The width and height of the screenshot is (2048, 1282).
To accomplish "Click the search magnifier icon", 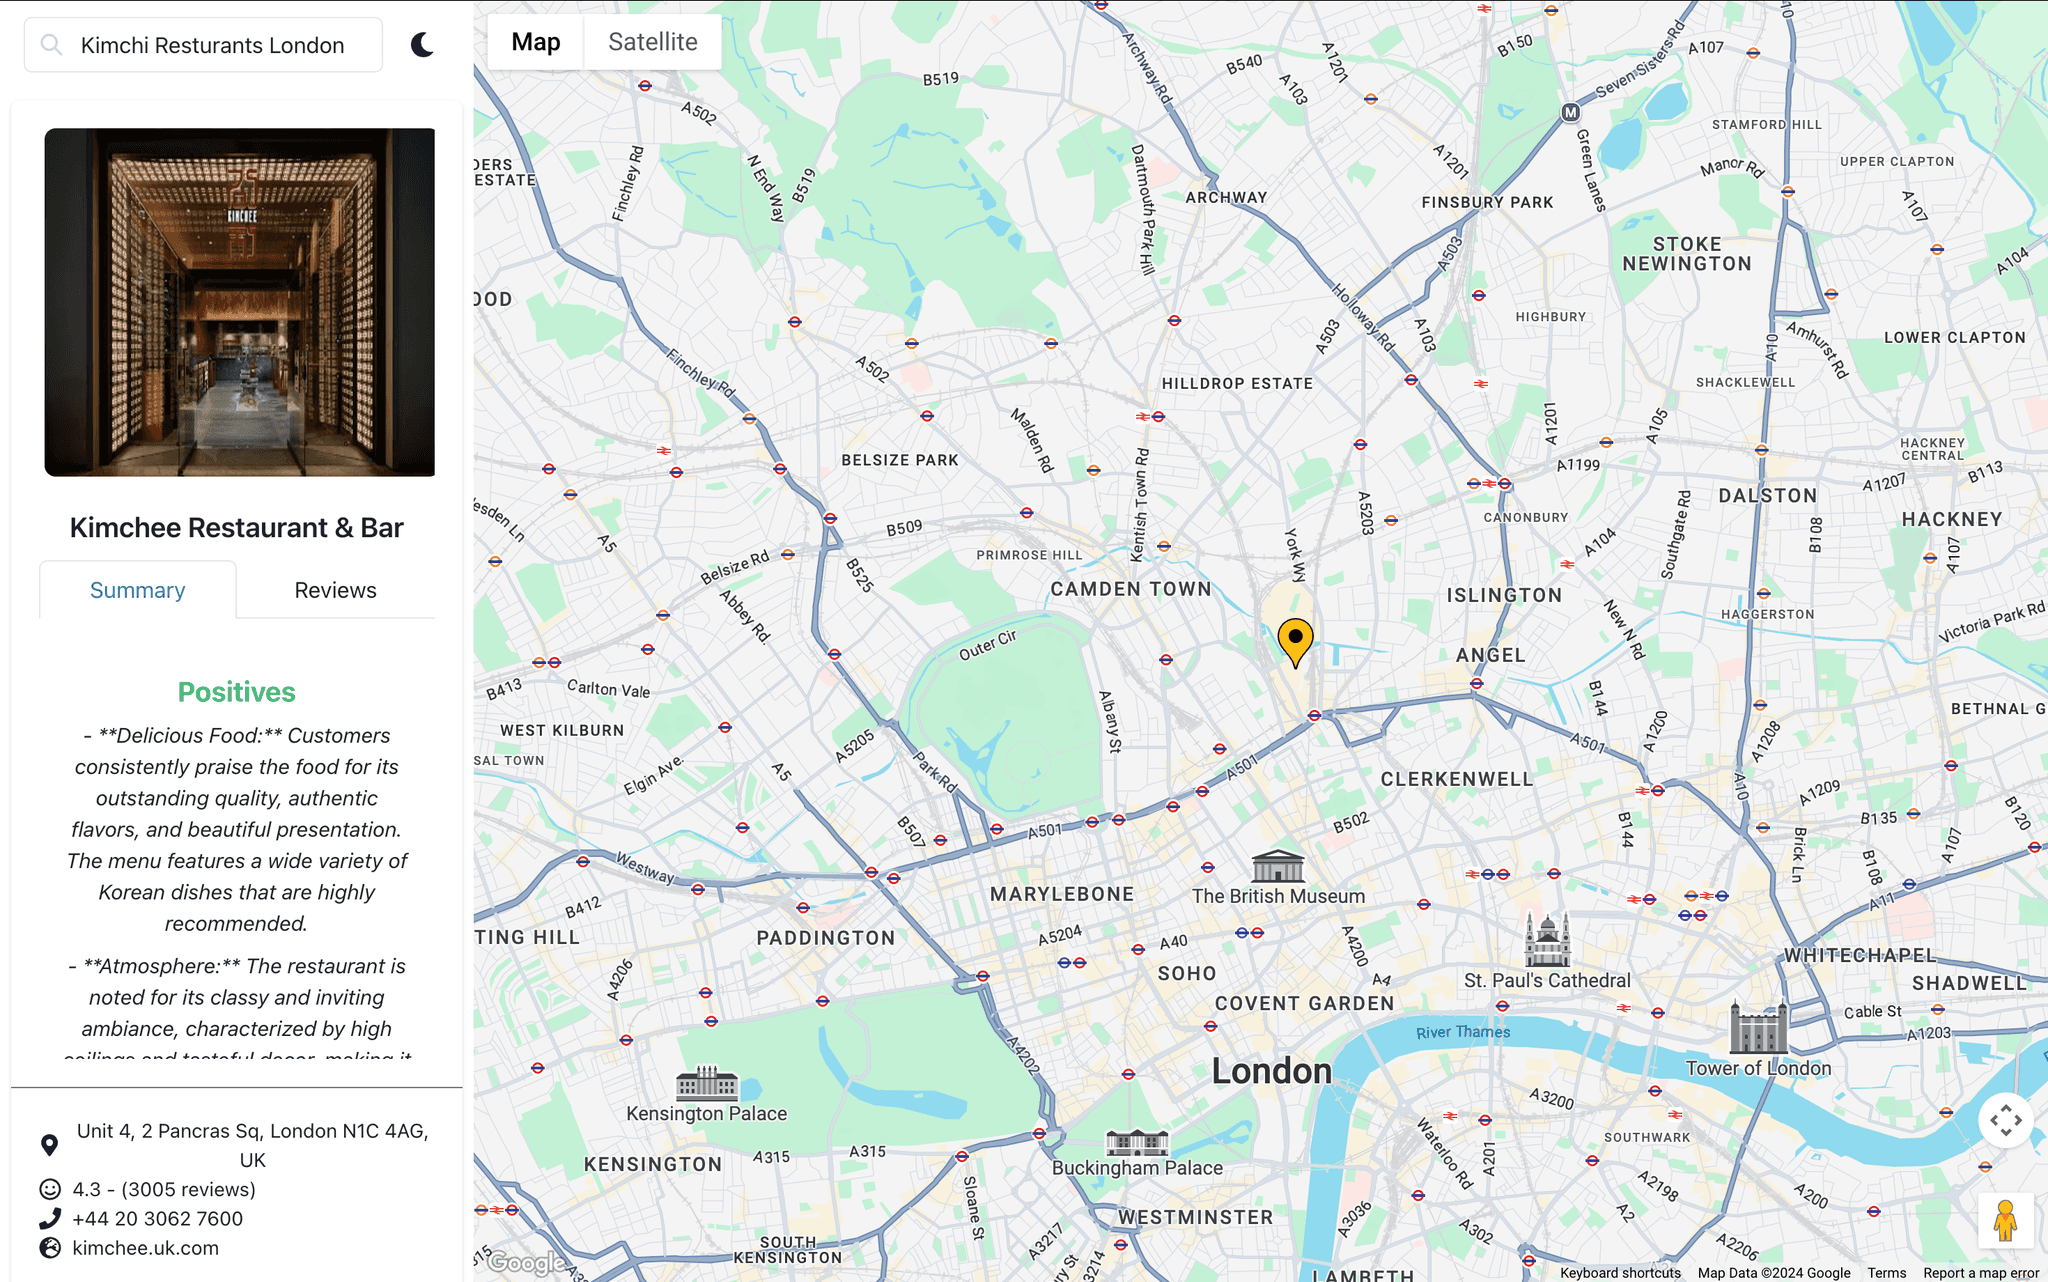I will pos(51,45).
